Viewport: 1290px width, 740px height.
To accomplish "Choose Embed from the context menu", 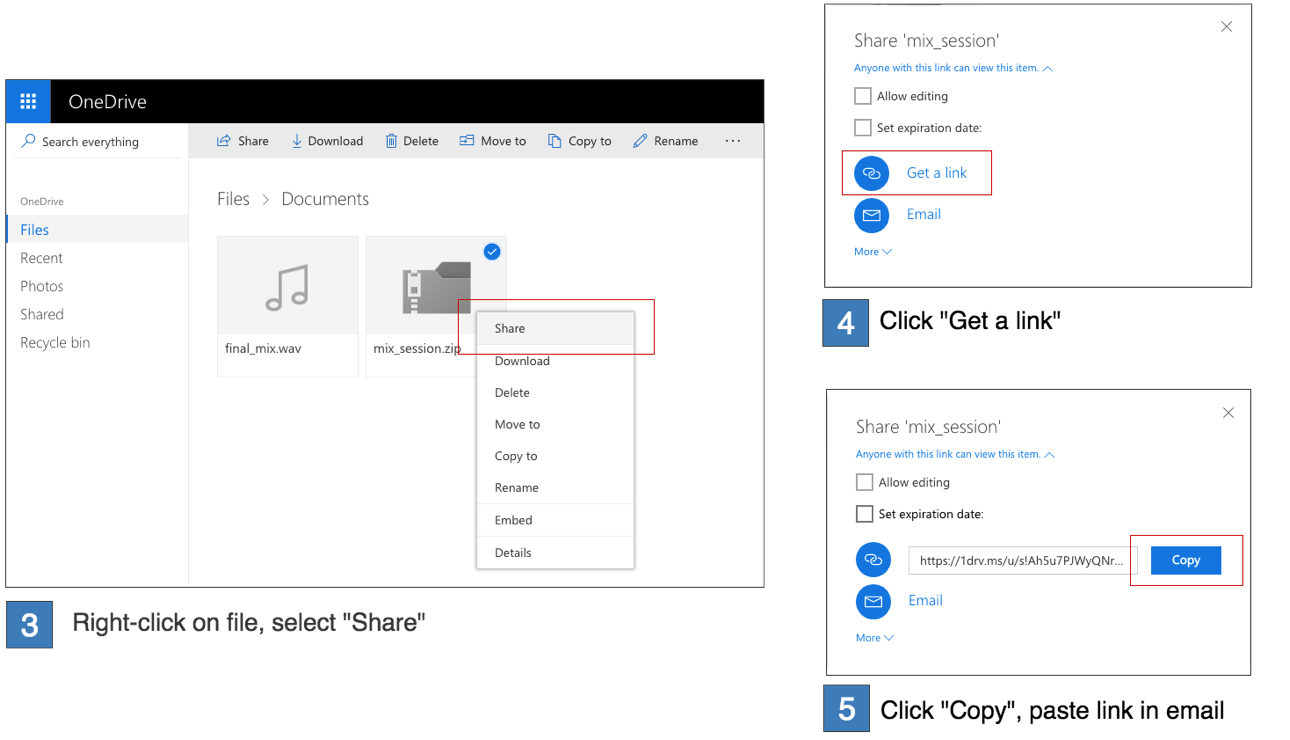I will [x=513, y=520].
